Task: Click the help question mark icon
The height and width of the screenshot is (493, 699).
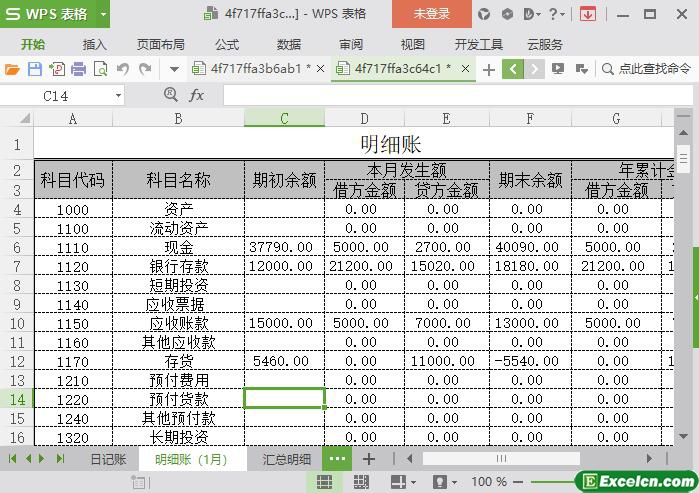Action: 555,14
